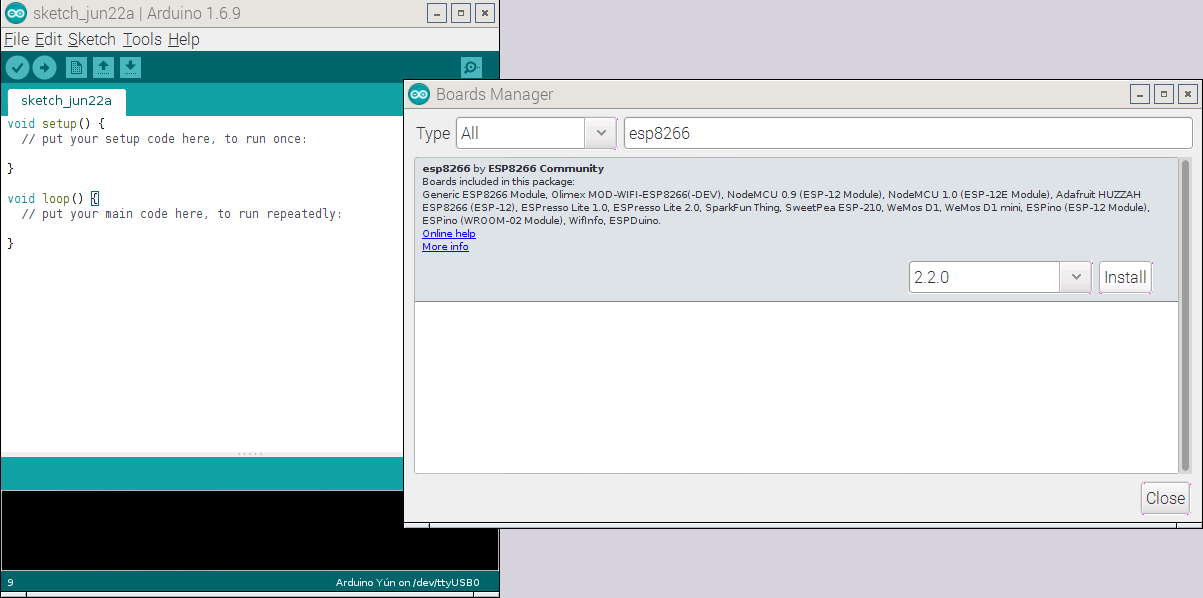Click the Arduino Yún on /dev/ttyUSB0 status text
Screen dimensions: 1203x598
[407, 582]
